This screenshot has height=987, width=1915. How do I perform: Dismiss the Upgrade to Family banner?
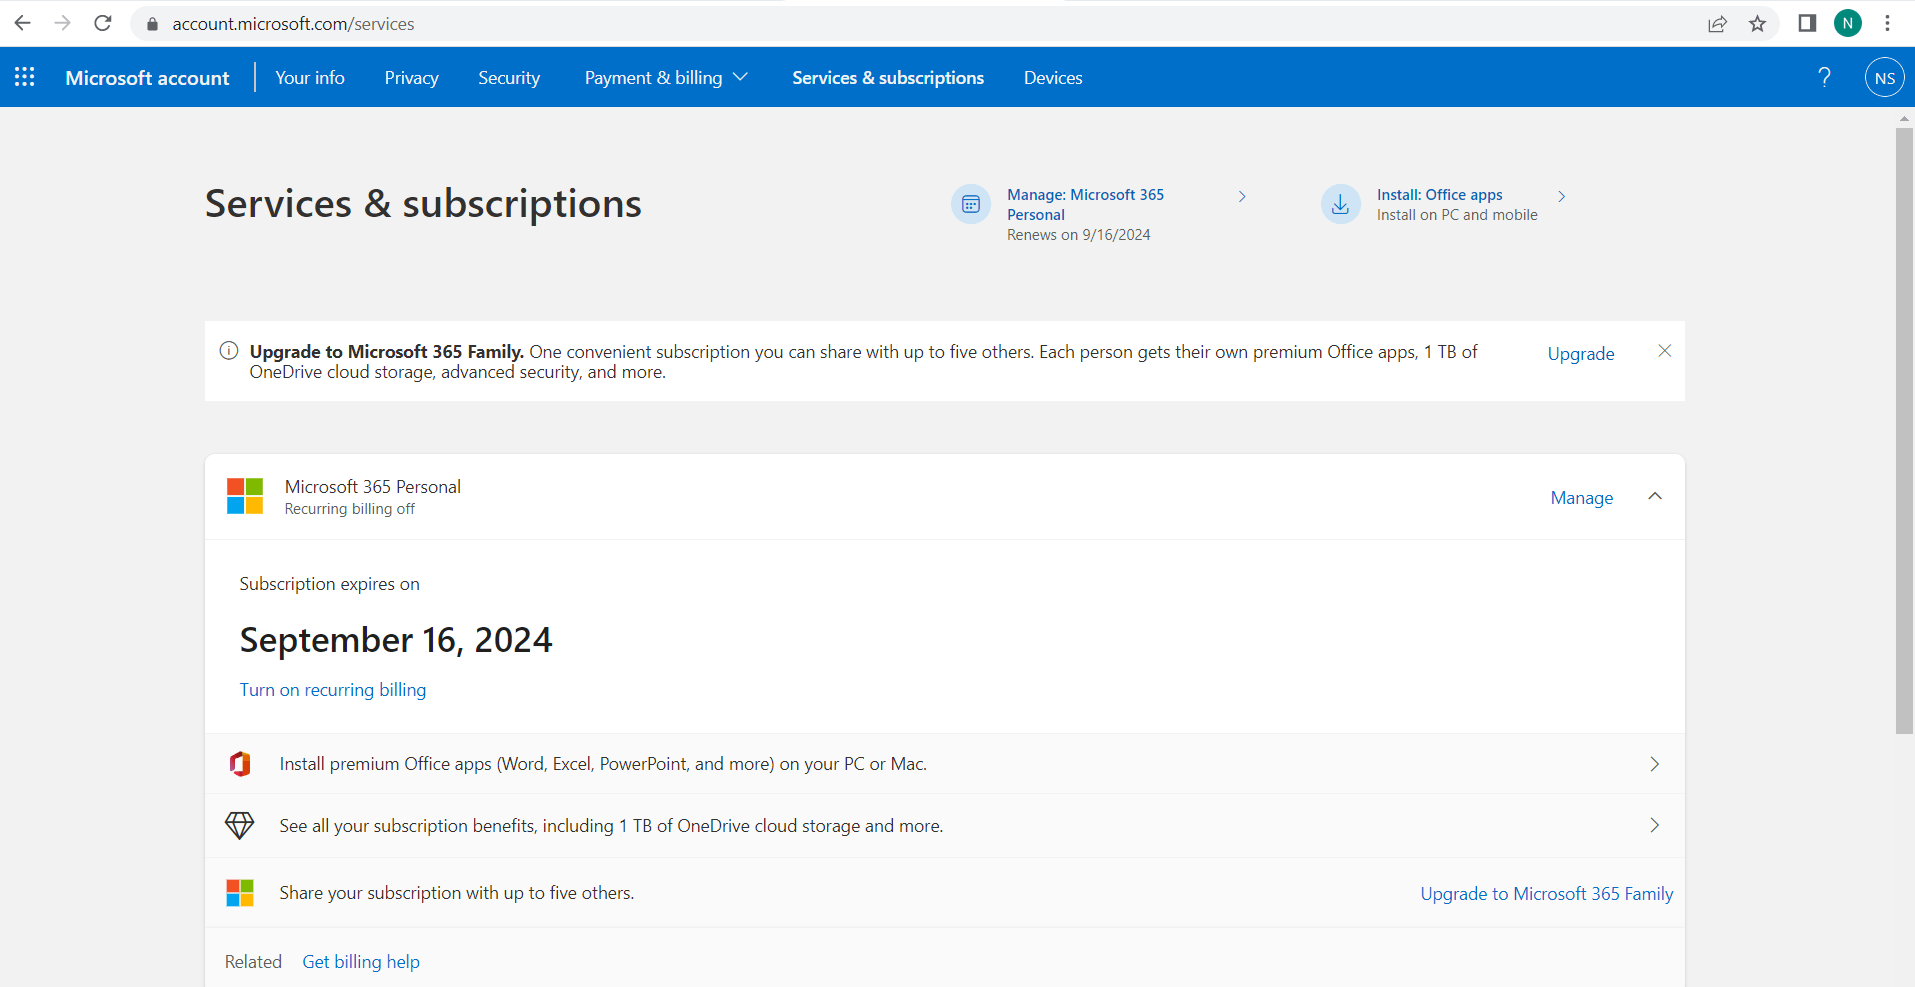tap(1664, 351)
